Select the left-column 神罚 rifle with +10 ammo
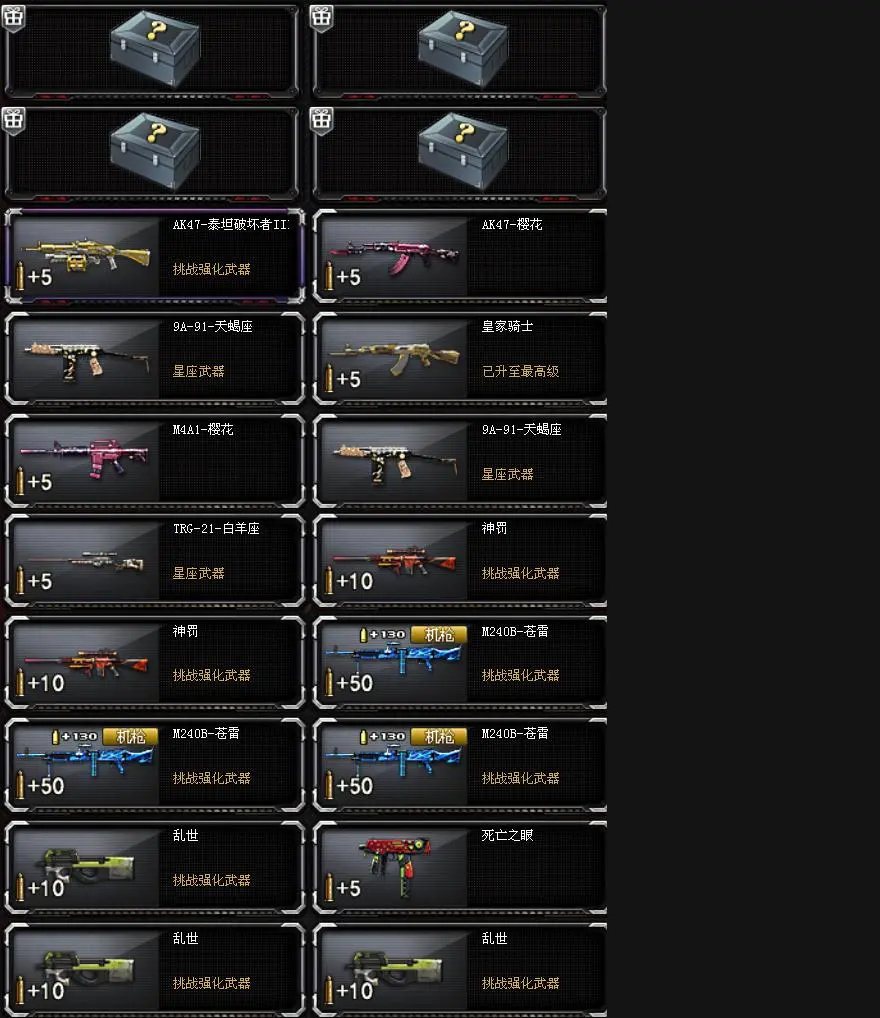 click(x=155, y=662)
